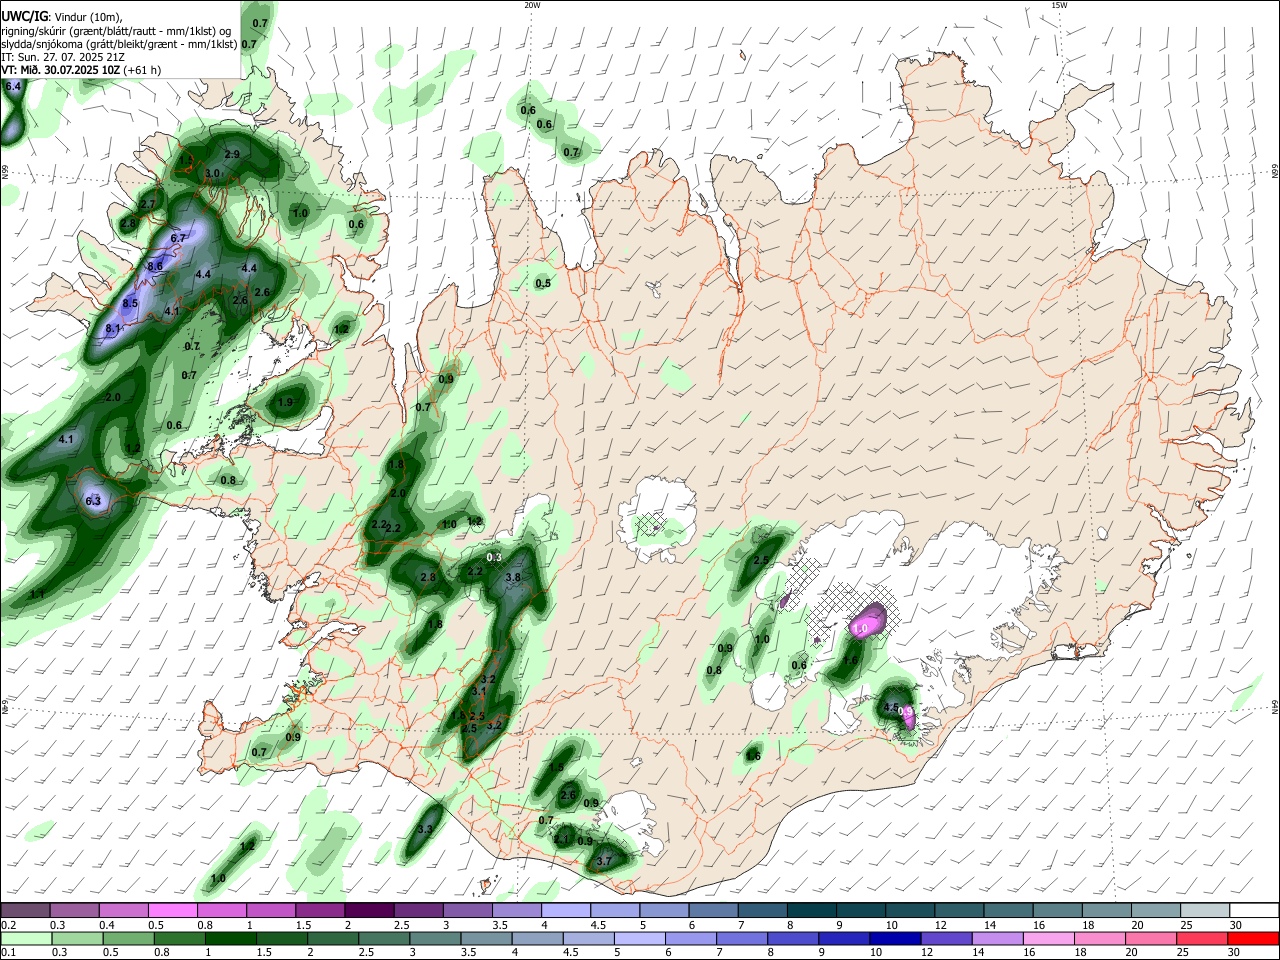
Task: Click the 8.5 precipitation value on the map
Action: pyautogui.click(x=130, y=304)
